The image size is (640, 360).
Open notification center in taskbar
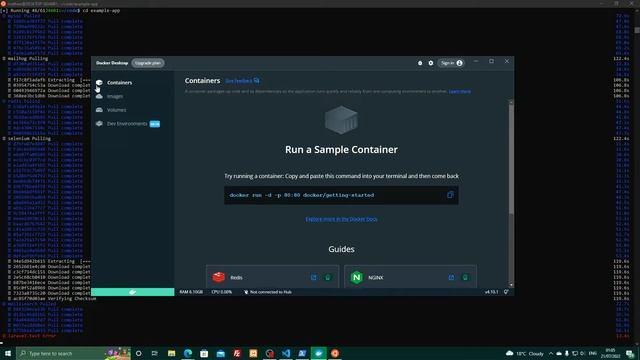630,353
